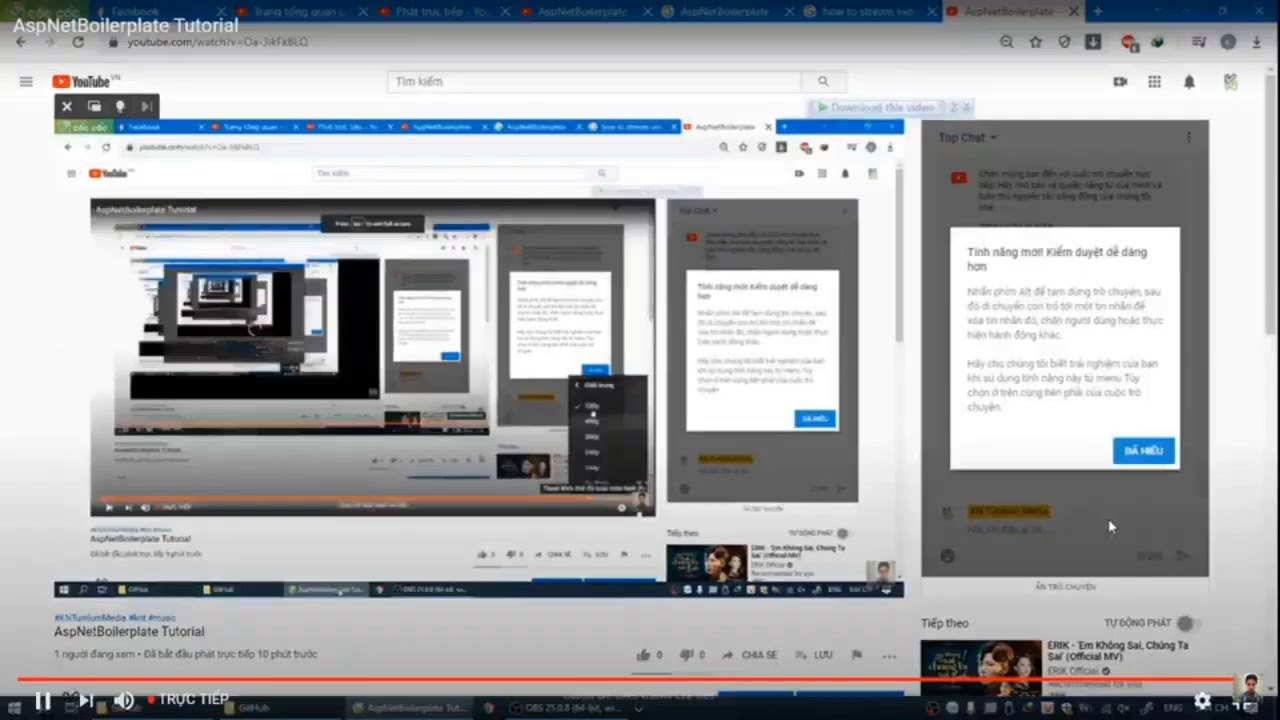Click the lightbulb overlay icon

tap(120, 106)
